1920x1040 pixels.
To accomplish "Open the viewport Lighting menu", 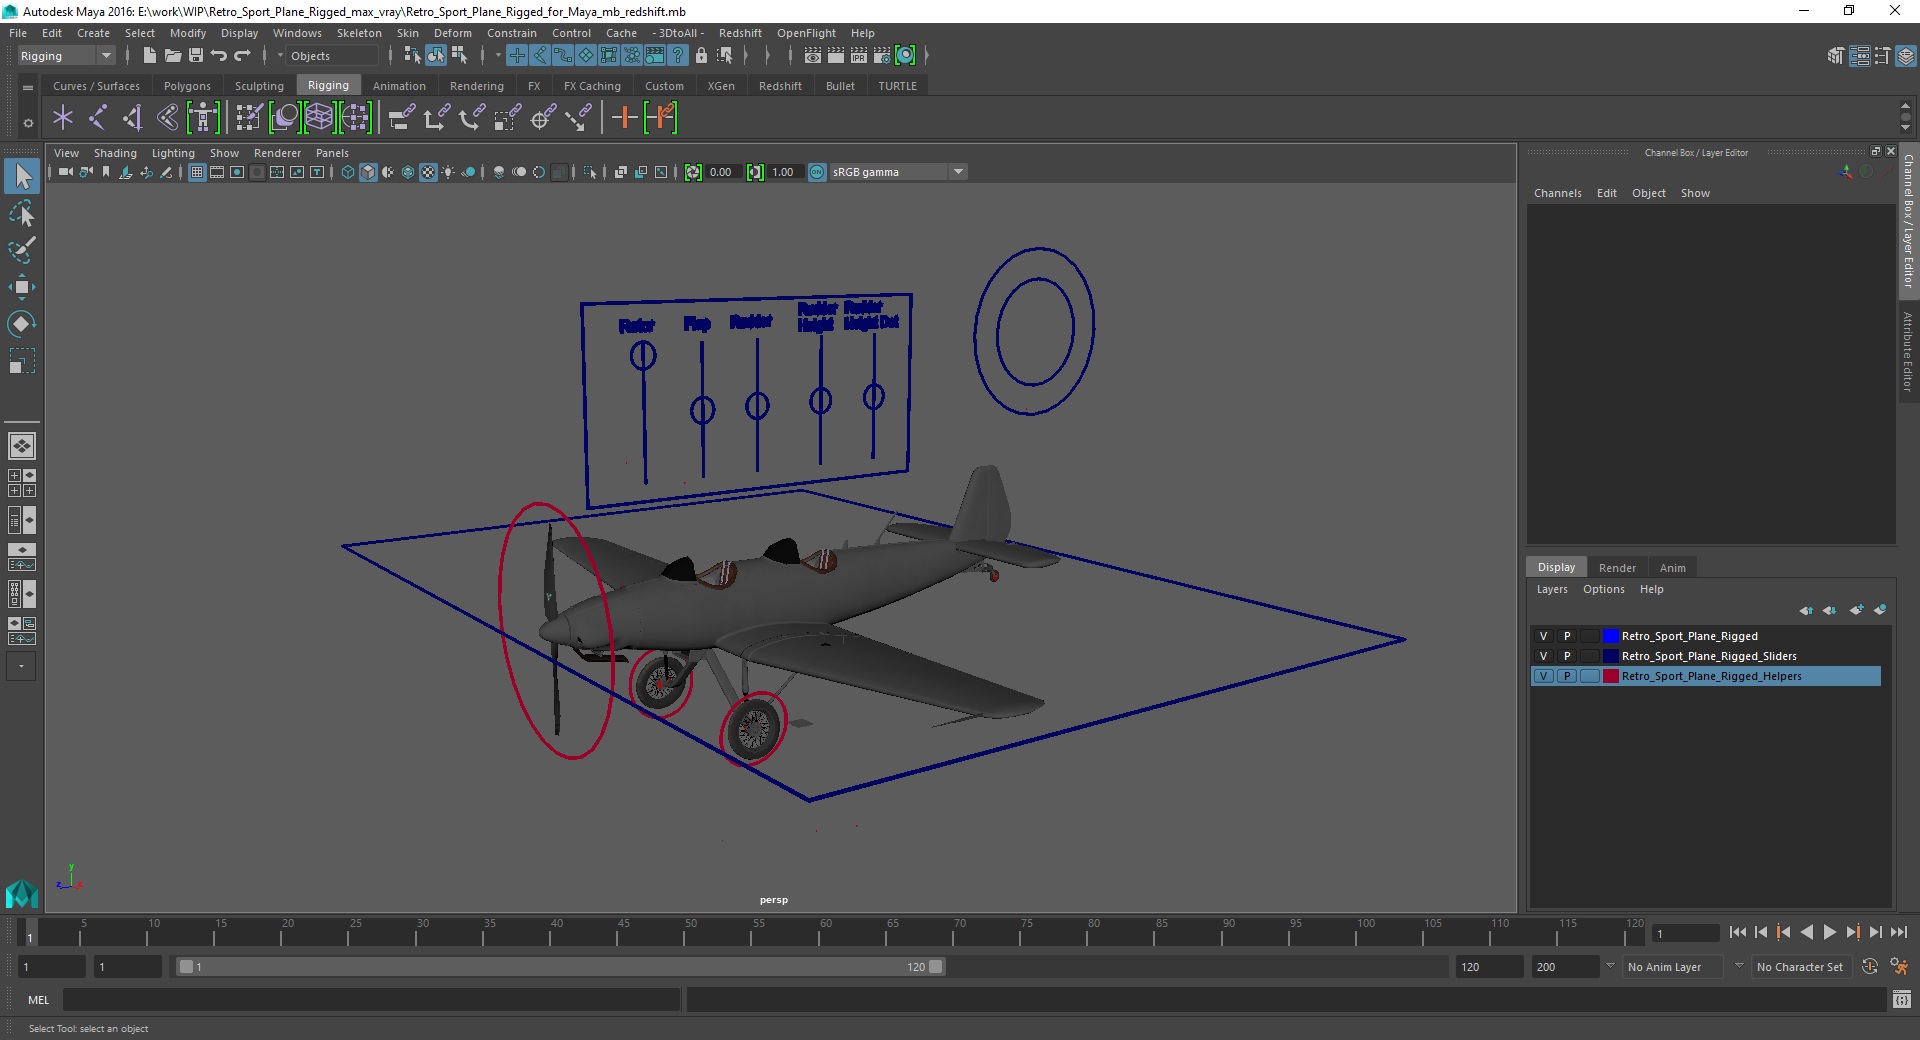I will coord(173,153).
